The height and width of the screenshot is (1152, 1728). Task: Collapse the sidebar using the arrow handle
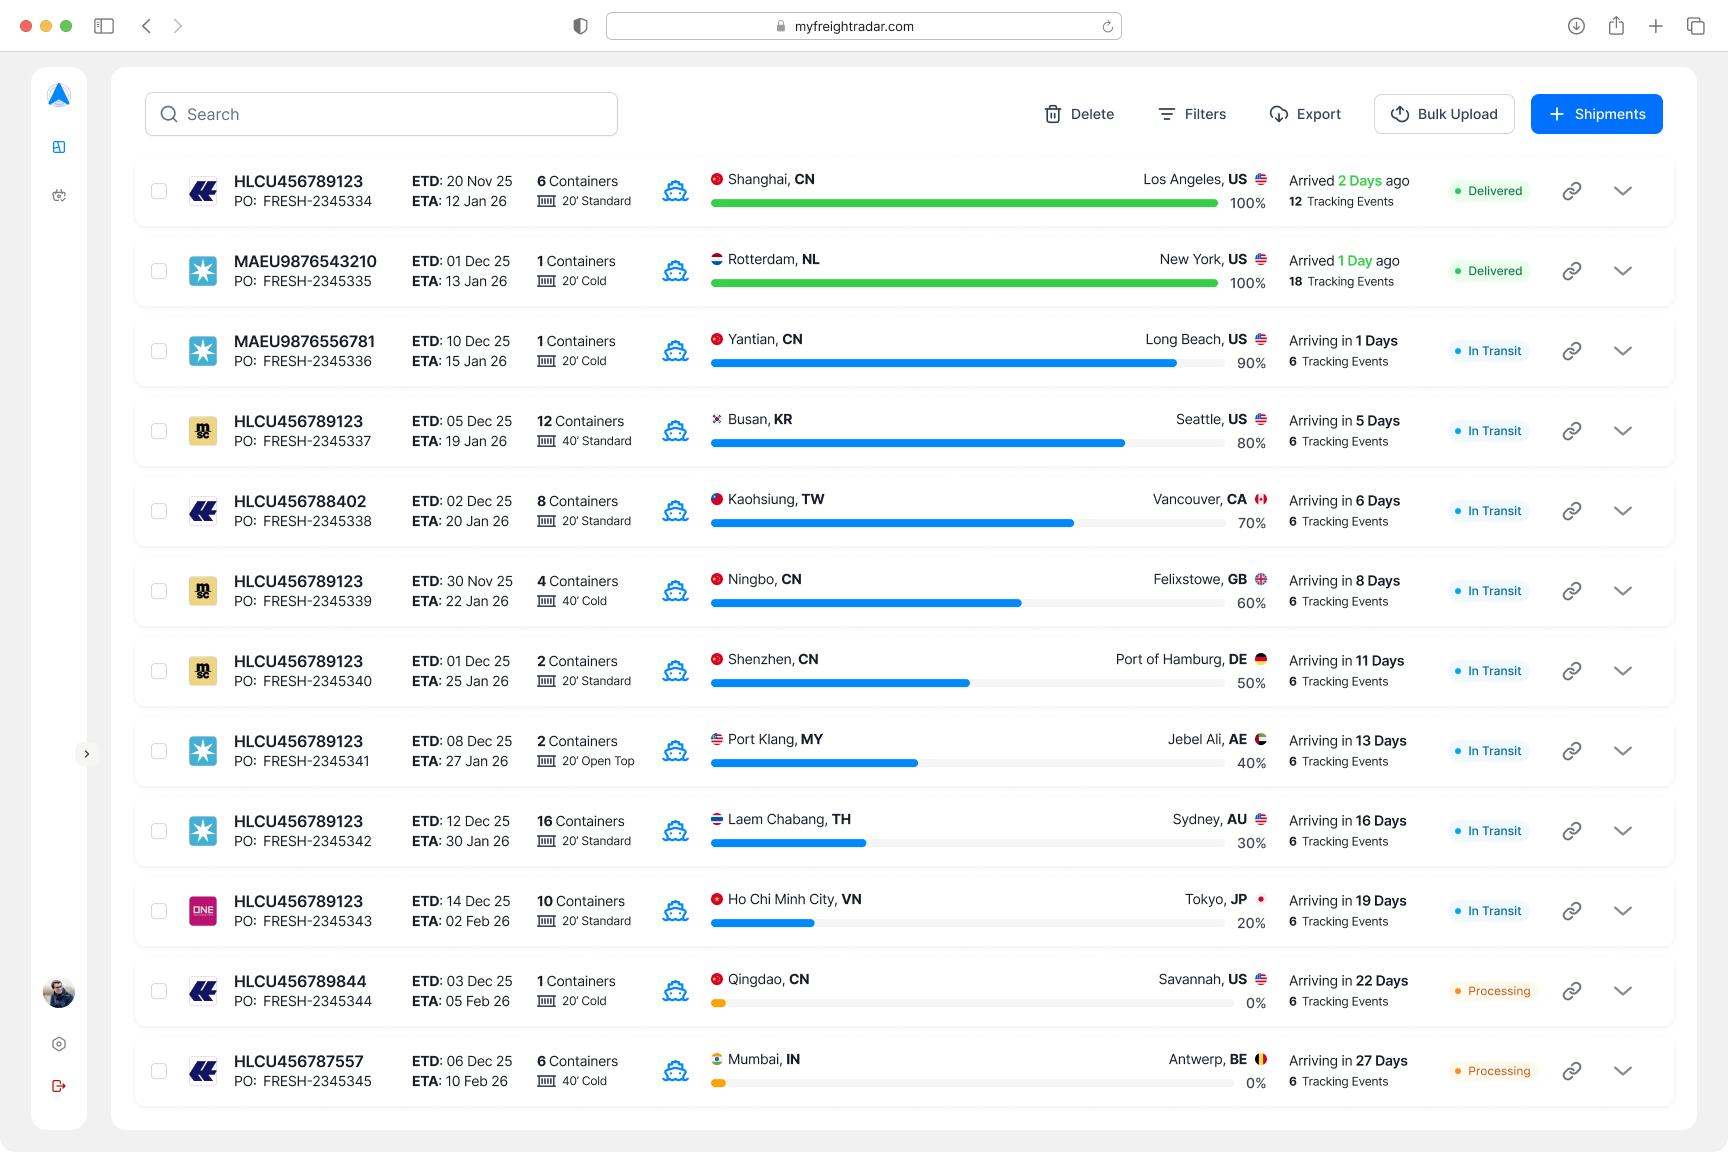[87, 753]
